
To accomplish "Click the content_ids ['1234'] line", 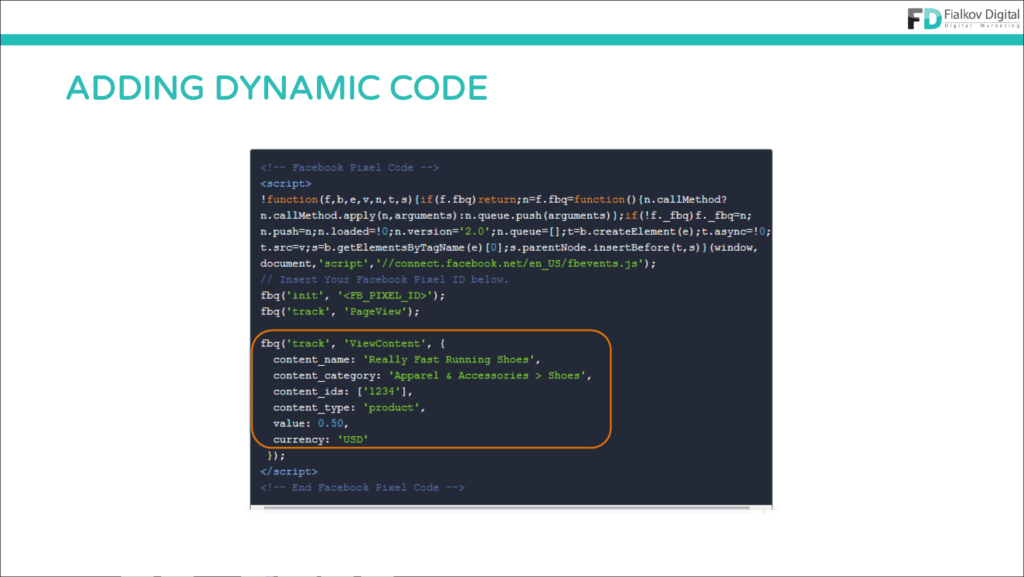I will pos(342,392).
